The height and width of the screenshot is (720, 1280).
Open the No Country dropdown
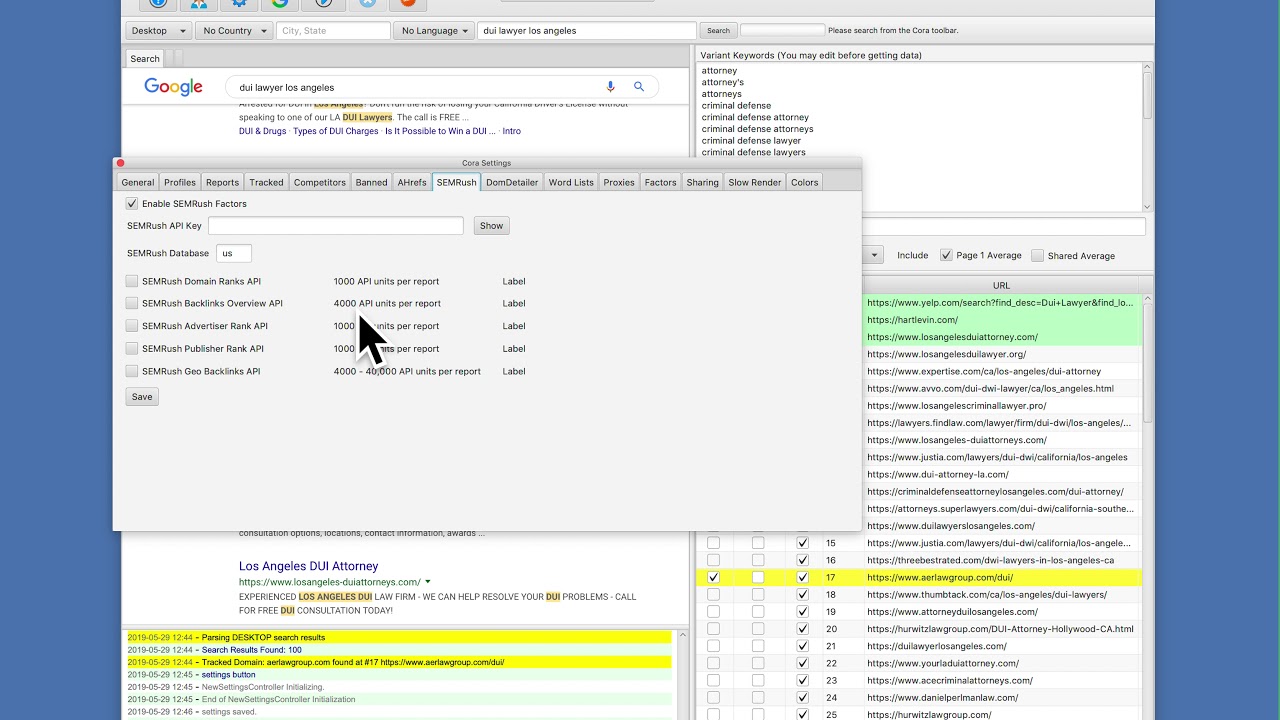pyautogui.click(x=234, y=31)
